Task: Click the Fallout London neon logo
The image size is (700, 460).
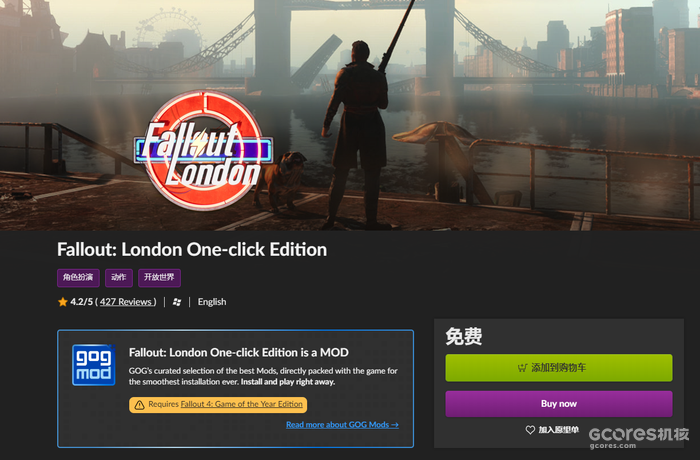Action: (x=204, y=151)
